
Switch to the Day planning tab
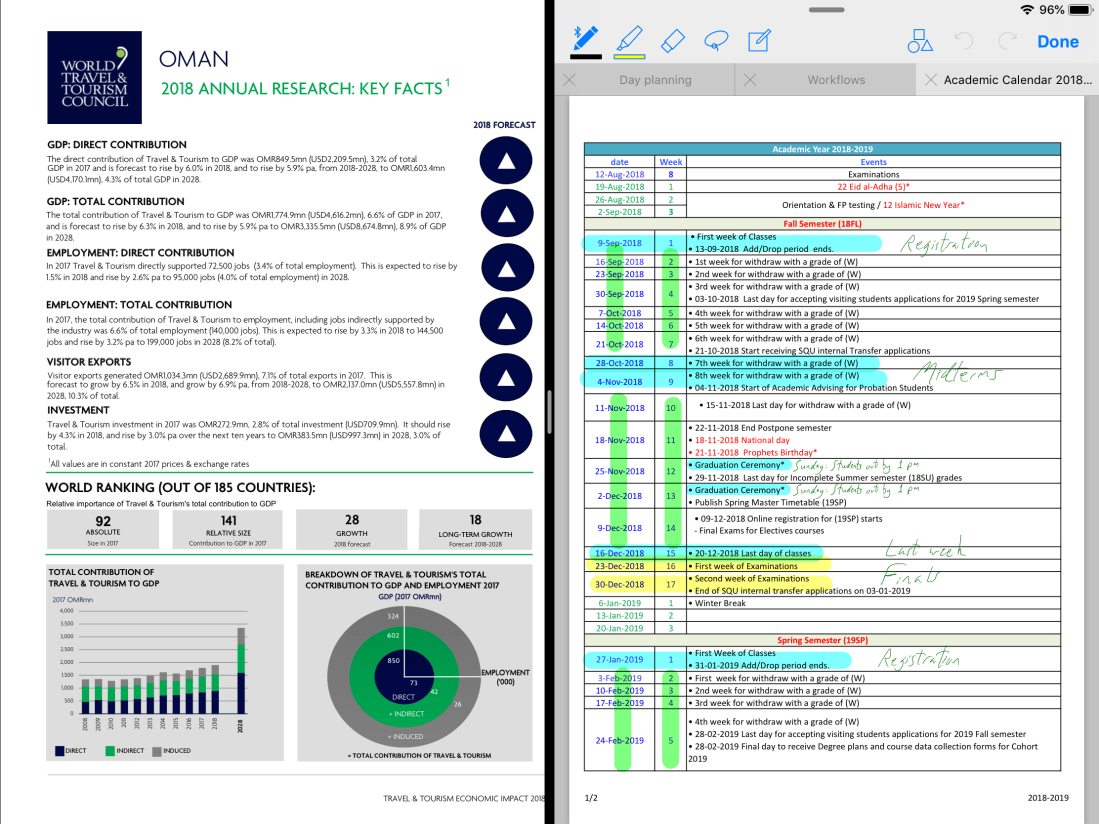point(655,80)
